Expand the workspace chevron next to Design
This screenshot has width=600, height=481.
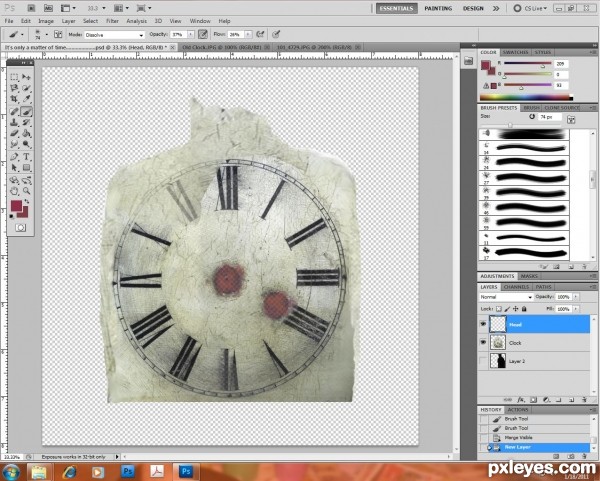[x=496, y=8]
